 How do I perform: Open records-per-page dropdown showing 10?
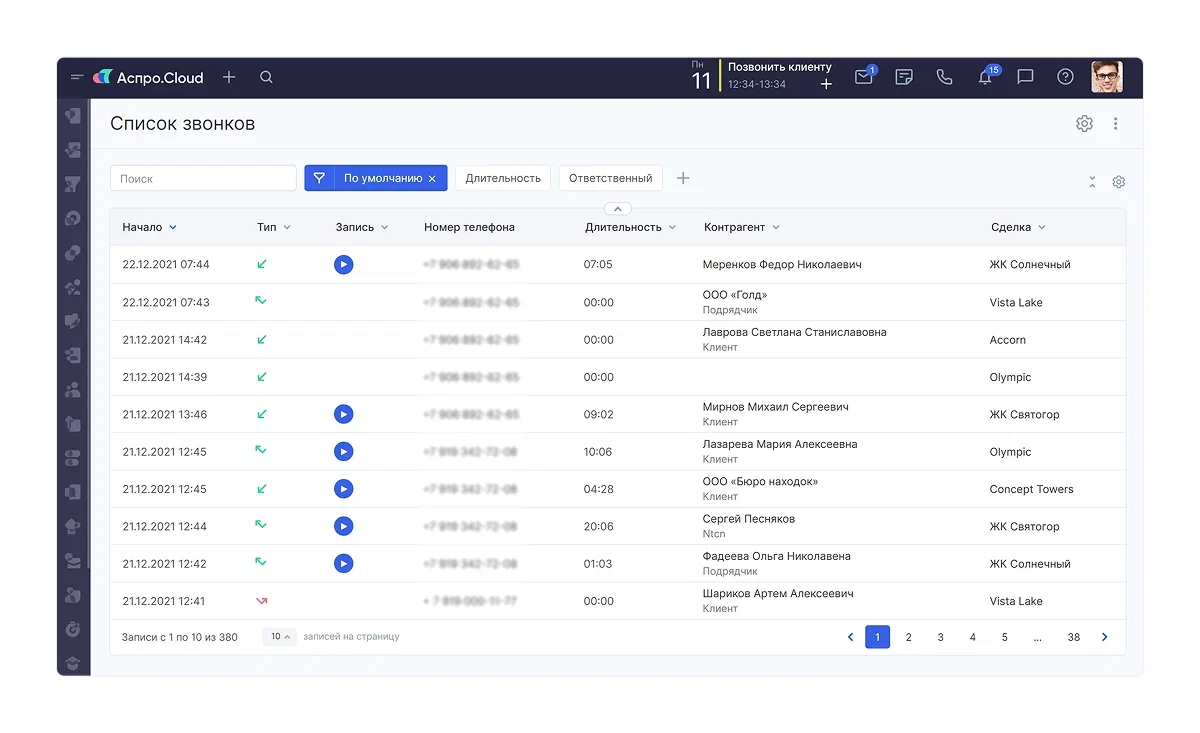[280, 637]
